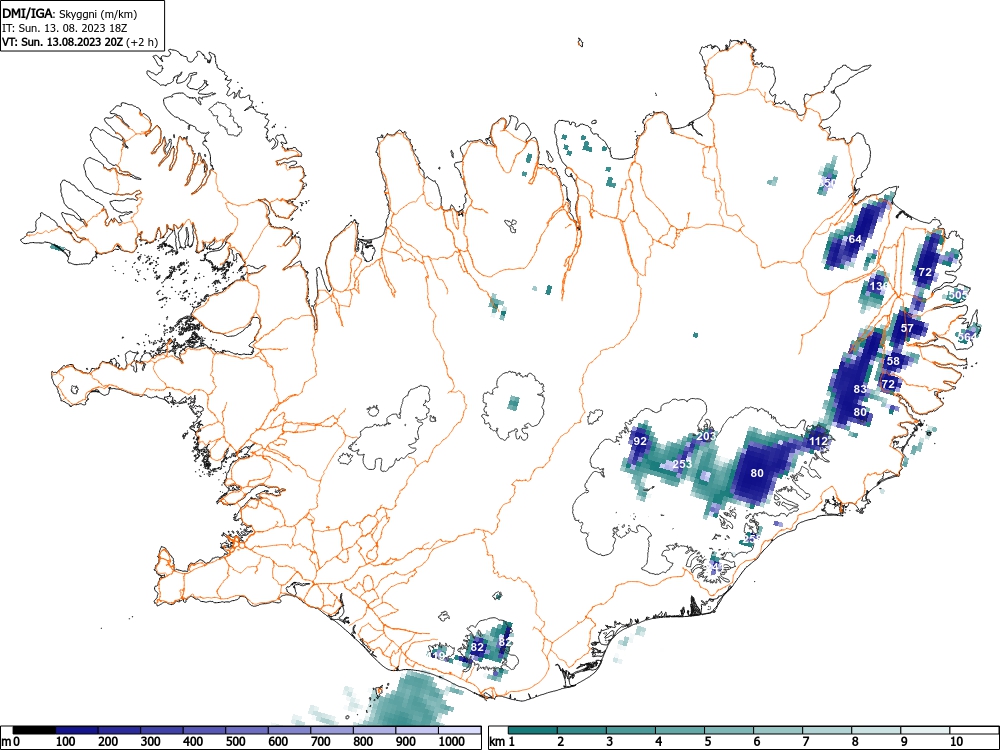Pick the pale lavender swatch after the 1000 m label
The image size is (1000, 750).
click(460, 730)
